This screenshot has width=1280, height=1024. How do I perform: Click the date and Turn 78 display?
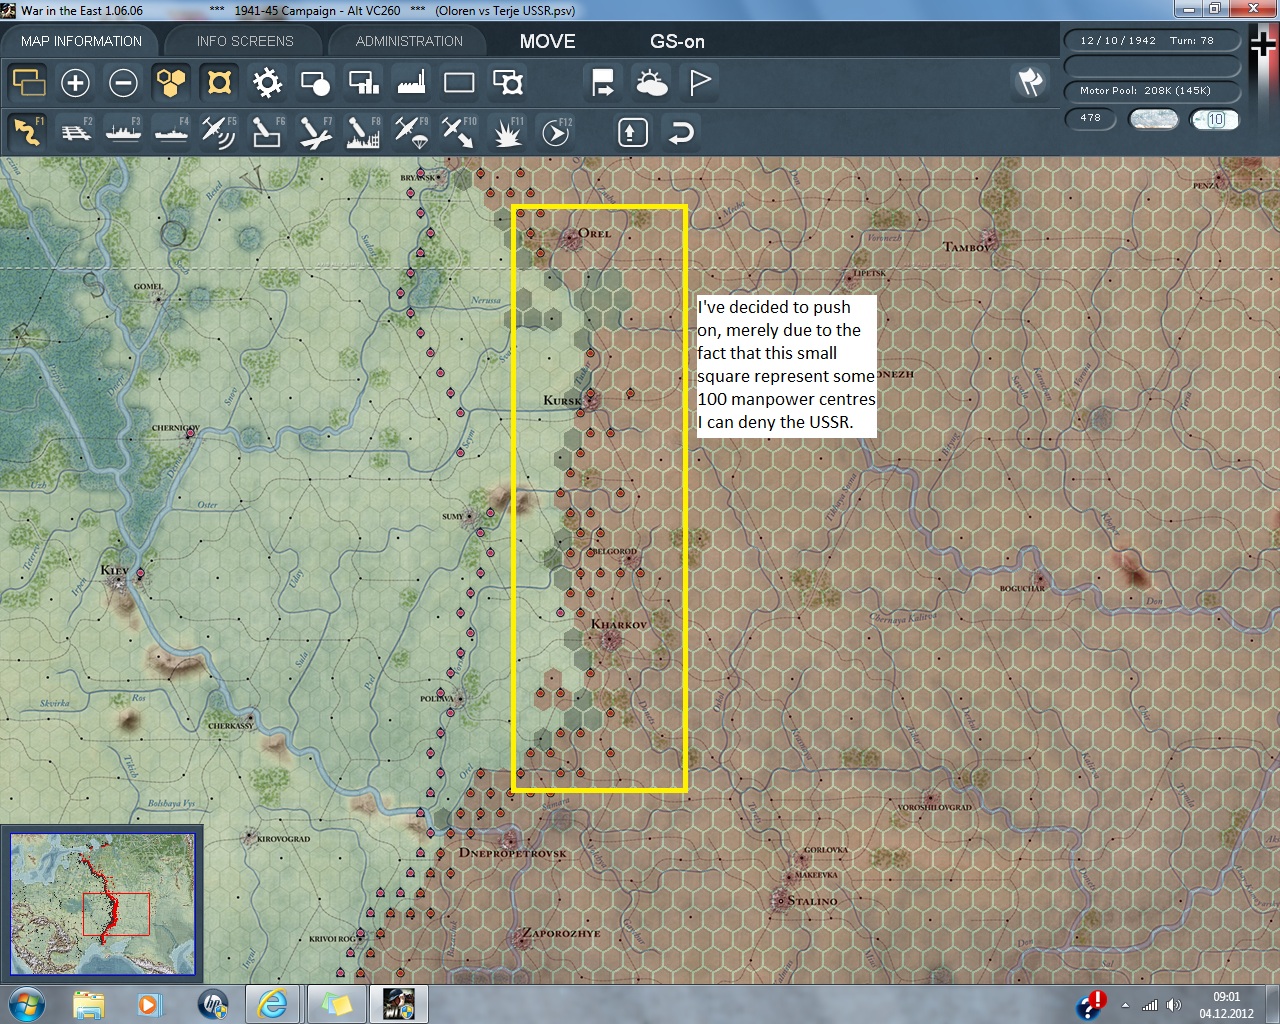point(1150,41)
